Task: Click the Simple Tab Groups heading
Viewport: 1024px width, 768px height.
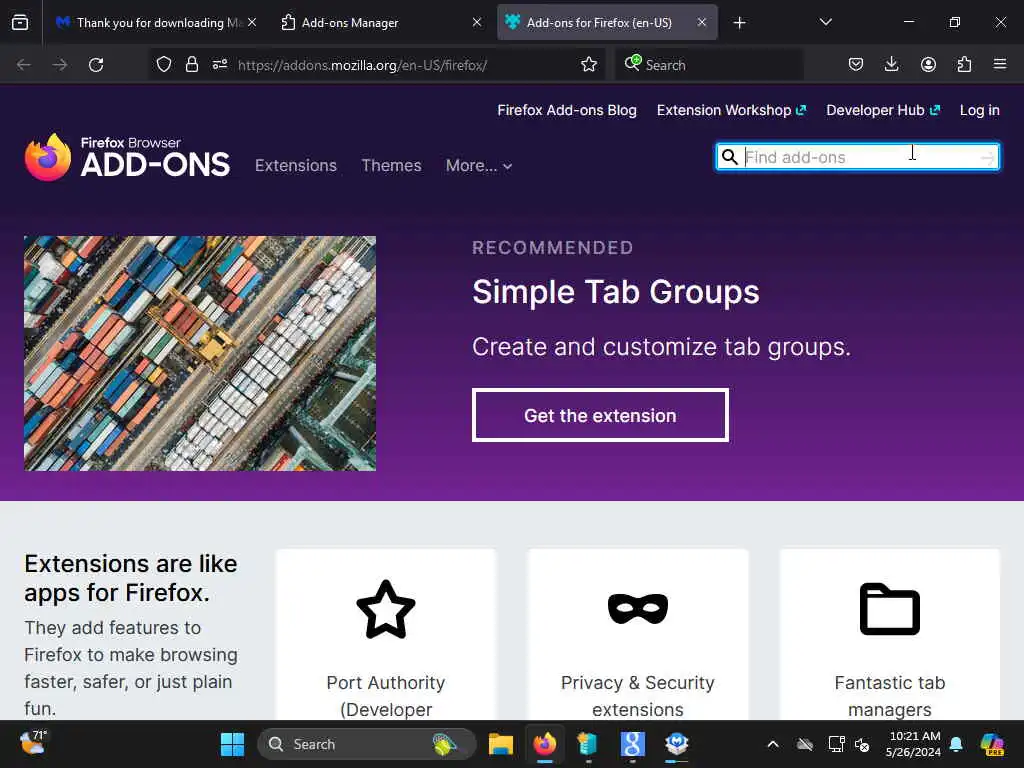Action: (x=616, y=291)
